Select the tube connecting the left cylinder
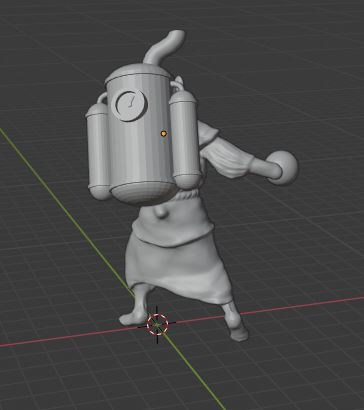Screen dimensions: 364x410 (x=102, y=98)
